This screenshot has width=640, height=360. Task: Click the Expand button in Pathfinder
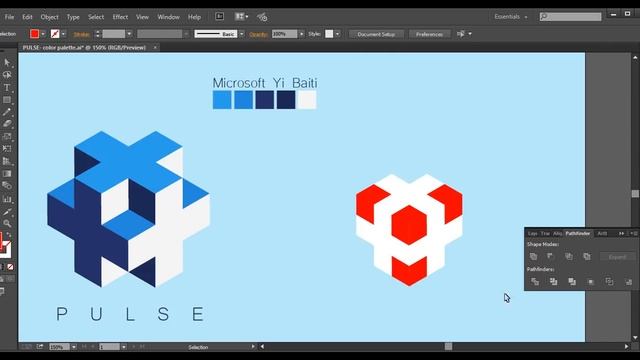[617, 257]
